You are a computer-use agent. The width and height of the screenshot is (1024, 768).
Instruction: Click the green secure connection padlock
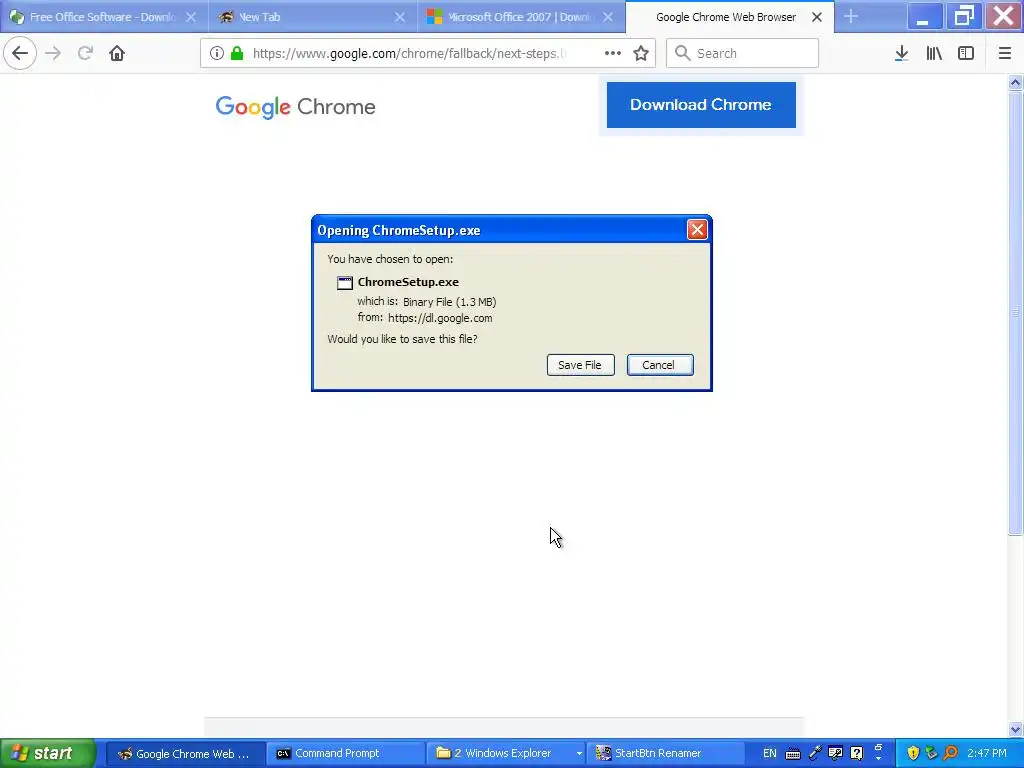(x=237, y=53)
